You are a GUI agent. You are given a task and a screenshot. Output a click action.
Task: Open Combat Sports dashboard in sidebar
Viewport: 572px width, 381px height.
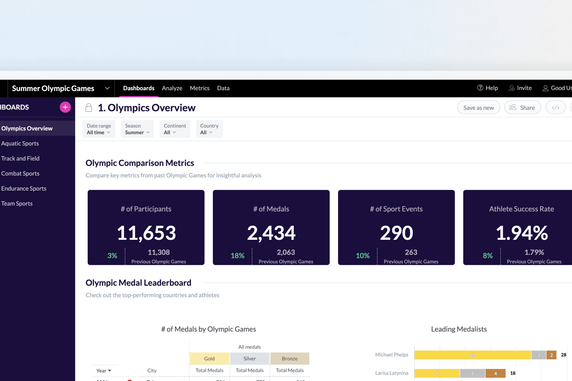(20, 173)
